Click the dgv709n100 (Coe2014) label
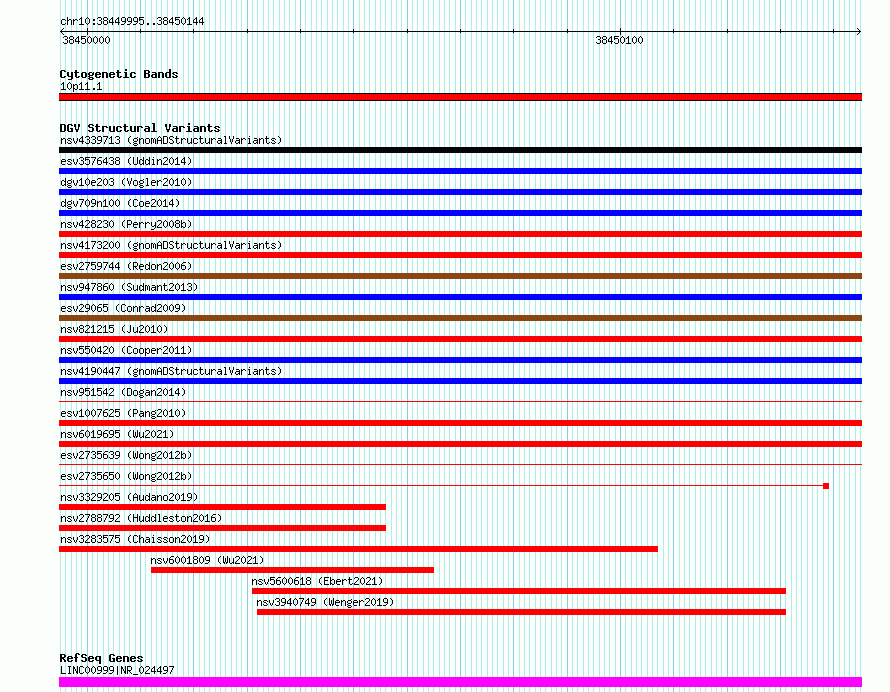The height and width of the screenshot is (692, 890). (120, 203)
